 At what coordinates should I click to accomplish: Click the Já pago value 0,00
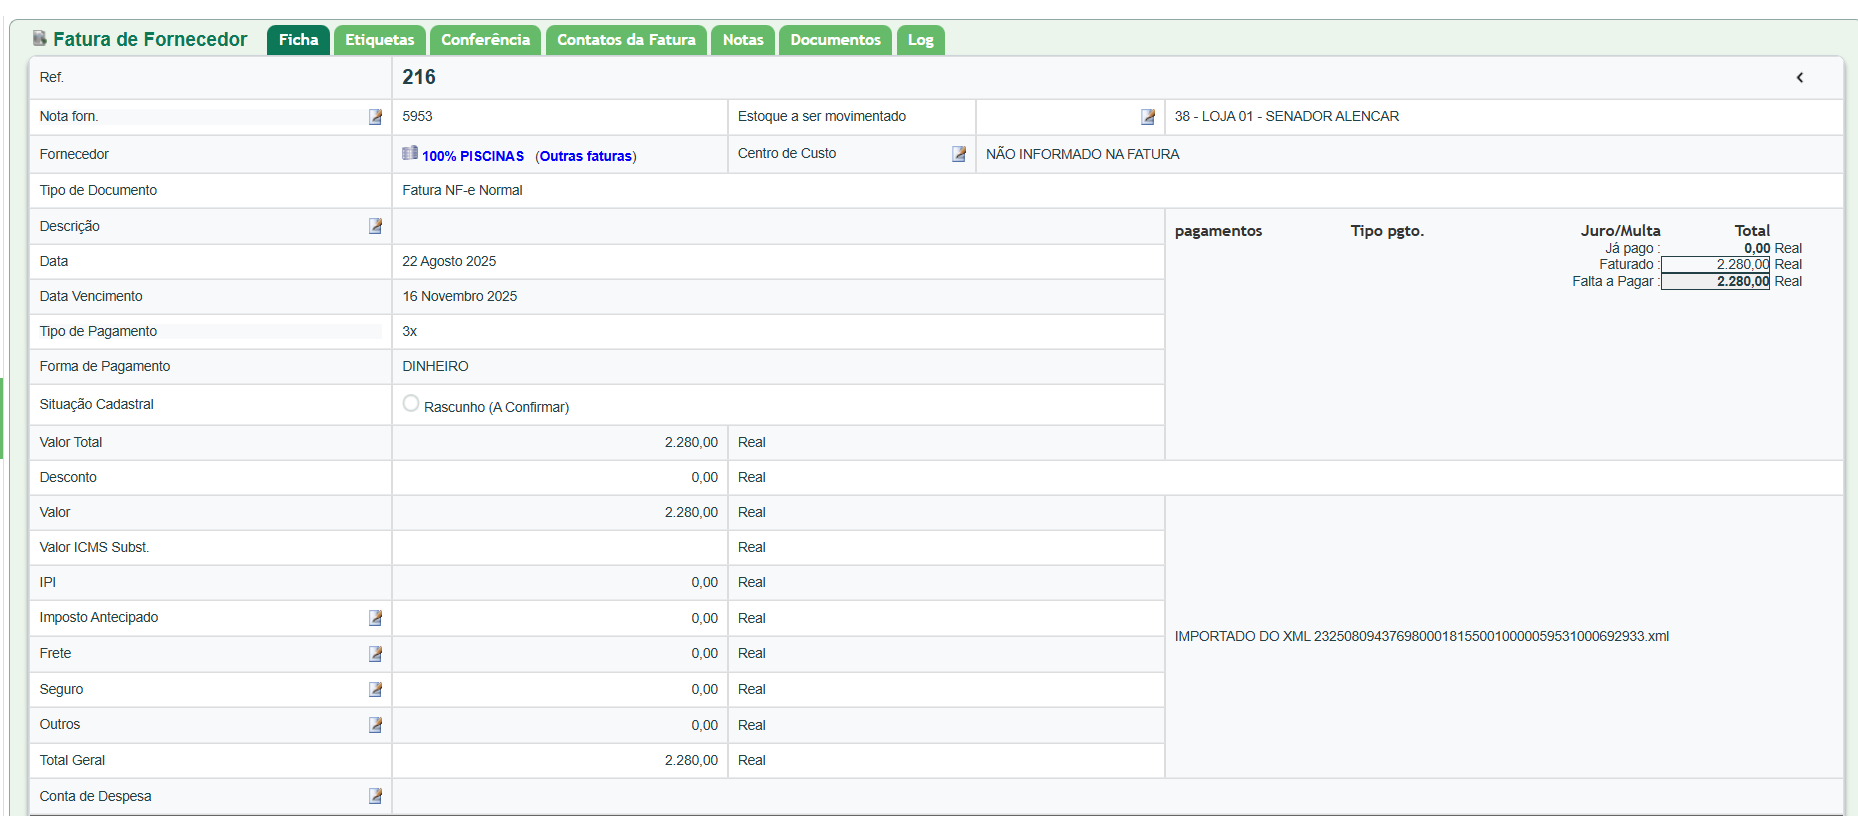click(x=1757, y=248)
